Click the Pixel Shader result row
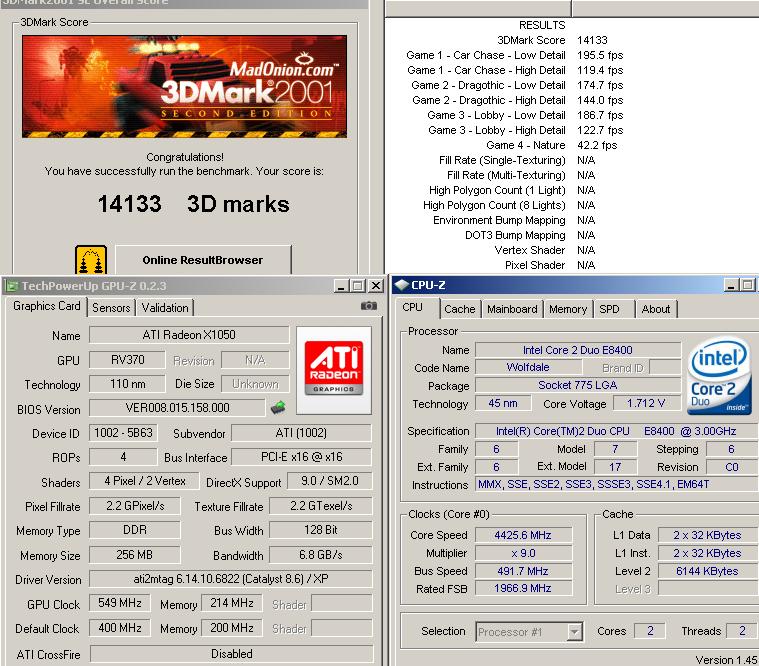 pyautogui.click(x=550, y=265)
